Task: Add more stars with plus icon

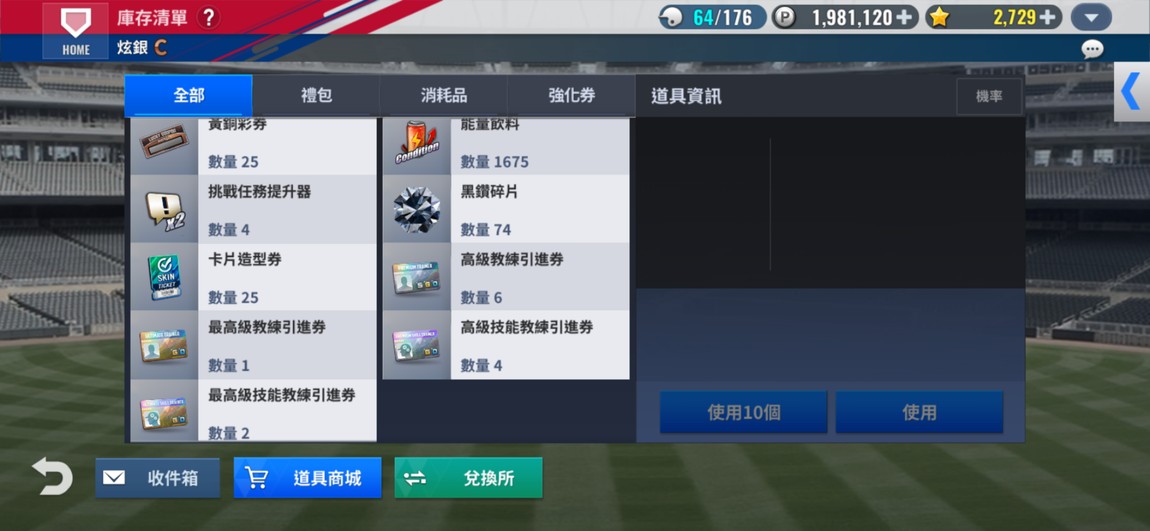Action: (1050, 18)
